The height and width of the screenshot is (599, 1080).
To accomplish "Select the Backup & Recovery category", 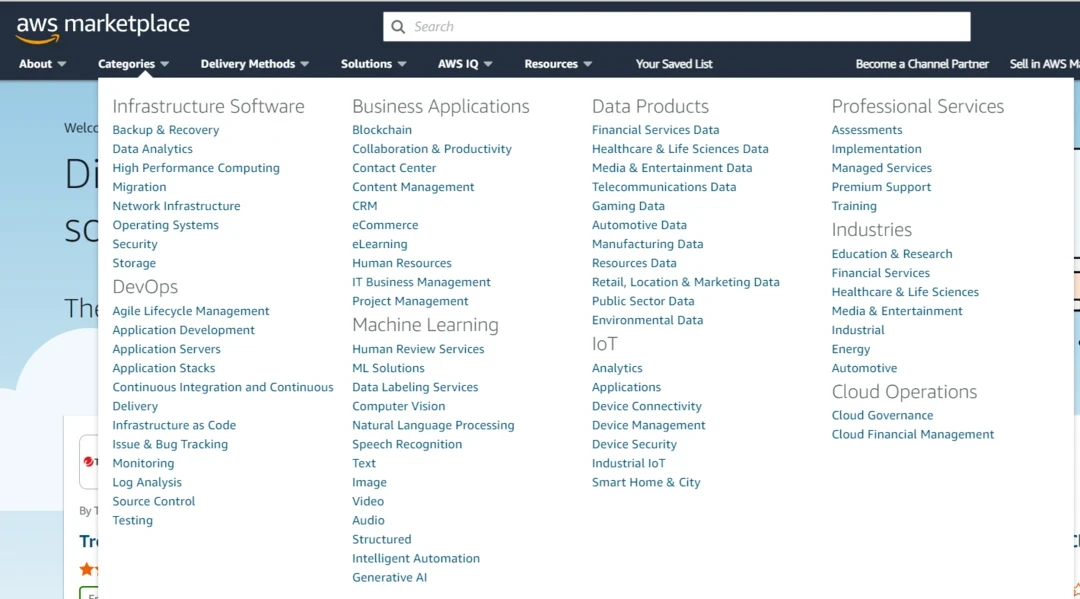I will click(165, 130).
